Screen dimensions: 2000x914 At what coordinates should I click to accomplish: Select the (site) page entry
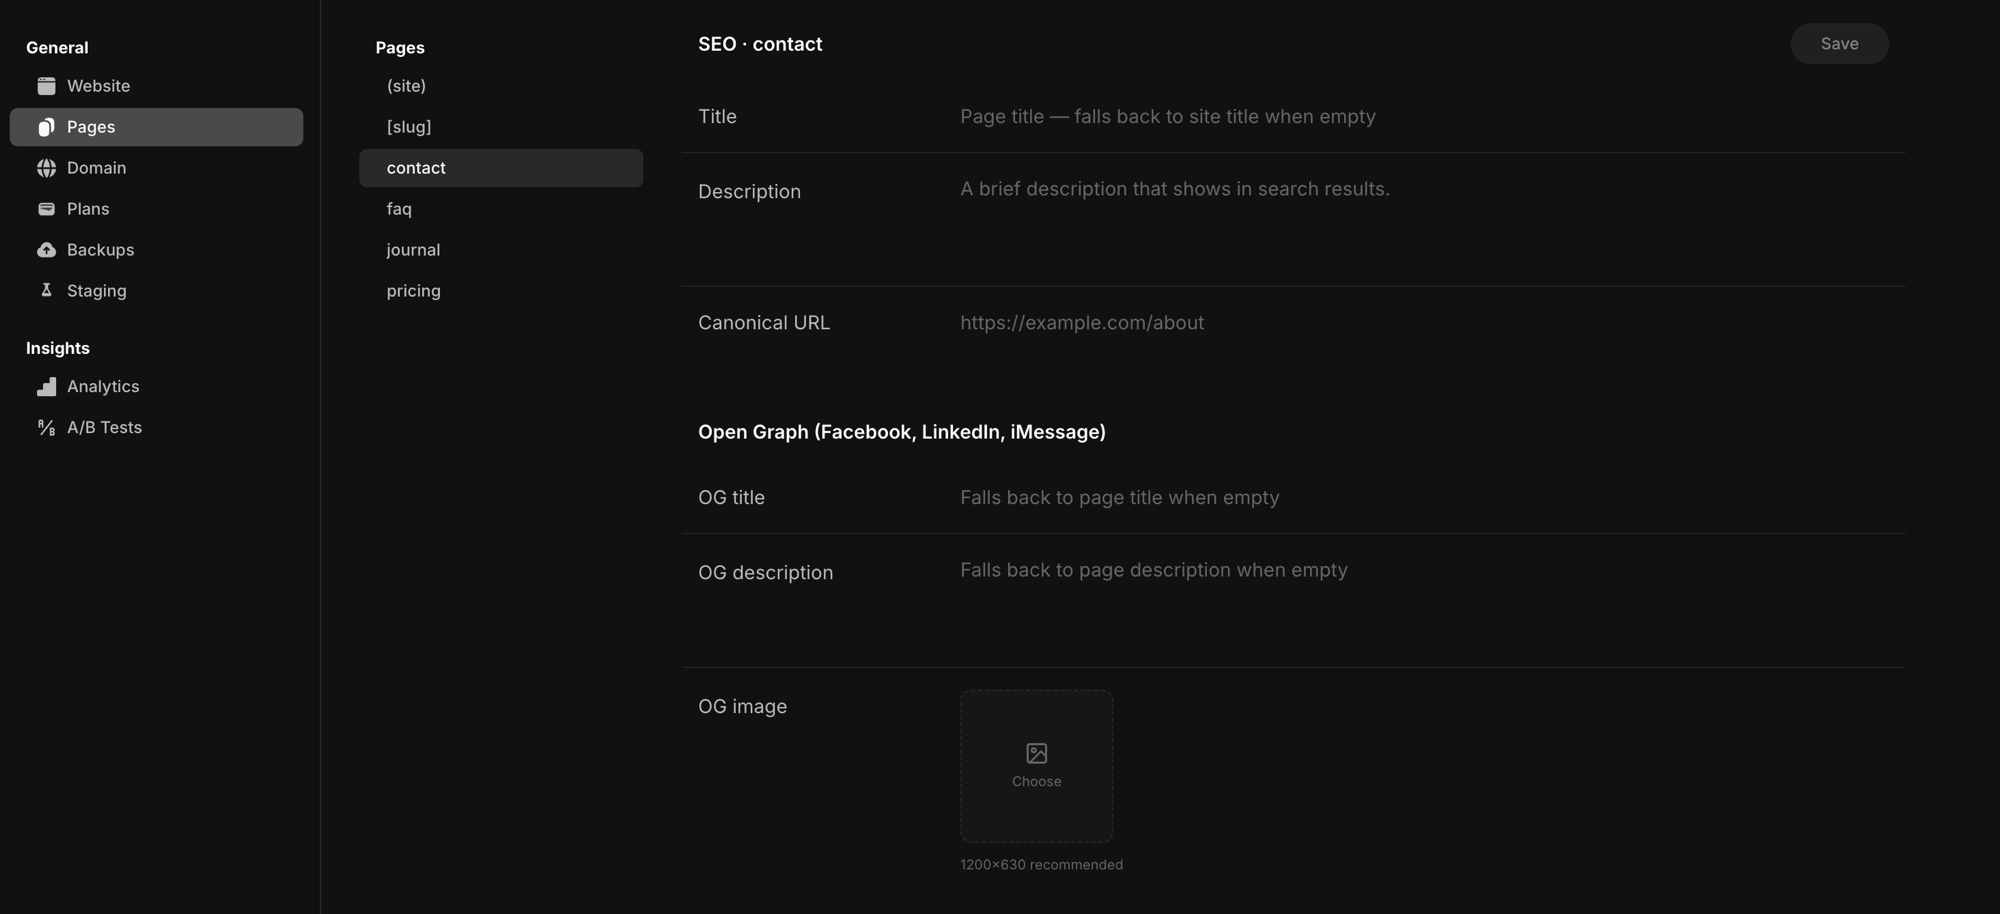501,86
